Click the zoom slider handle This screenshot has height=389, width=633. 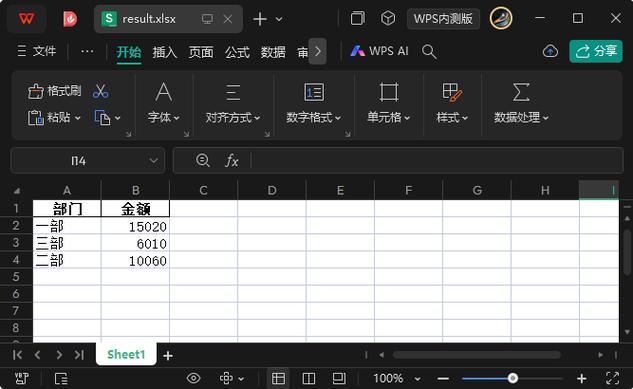point(513,378)
